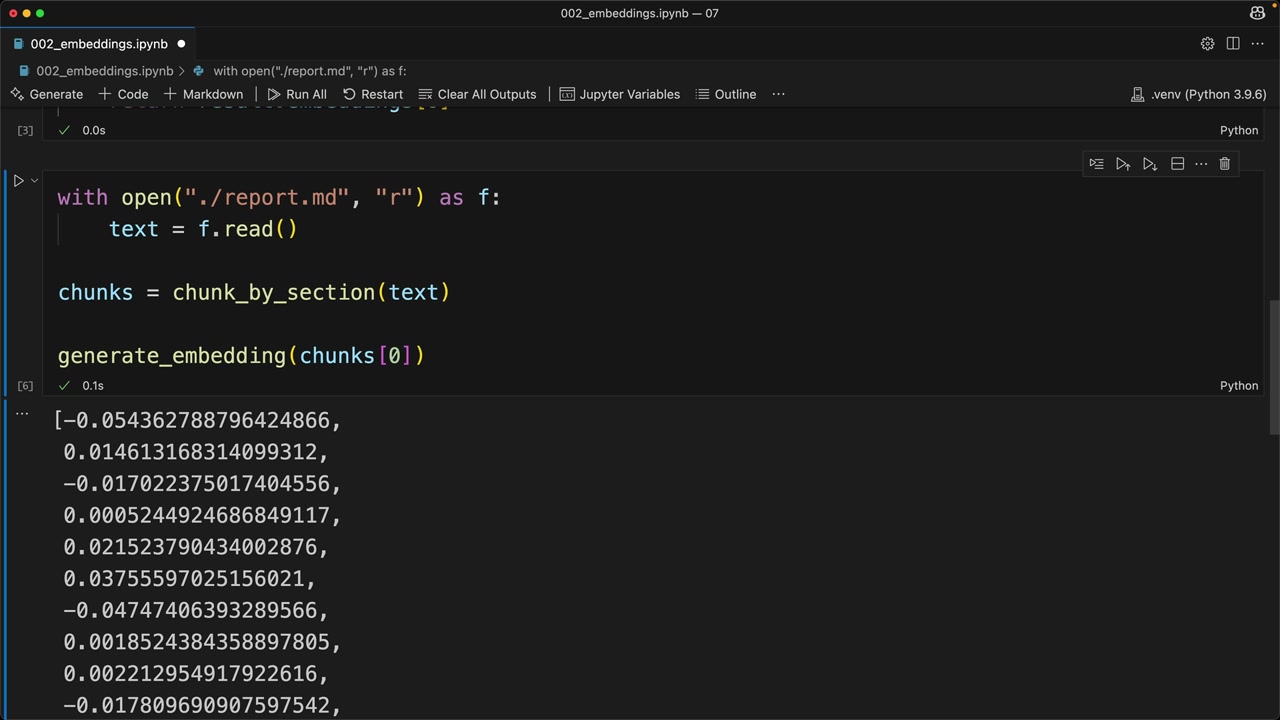
Task: Split the cell using cell toolbar icon
Action: tap(1177, 164)
